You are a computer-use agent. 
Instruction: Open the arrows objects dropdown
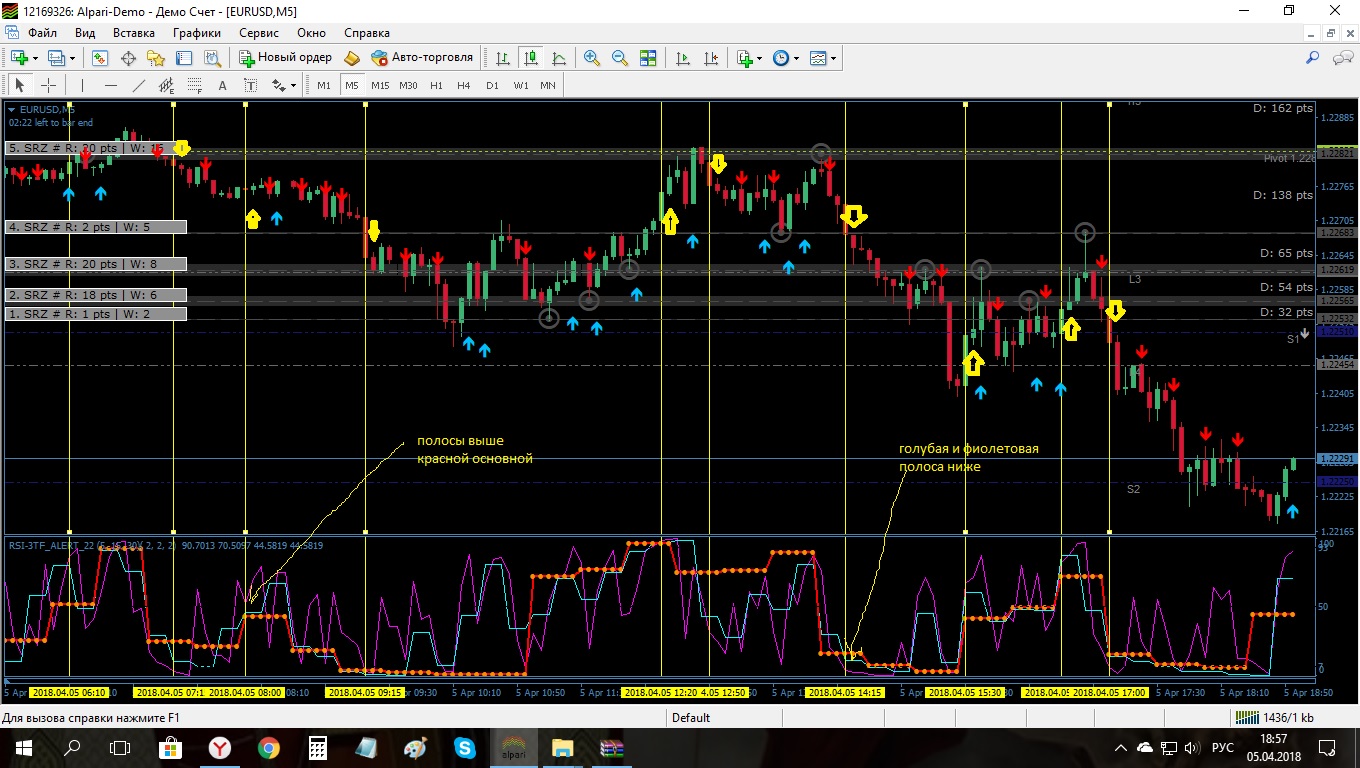[284, 85]
